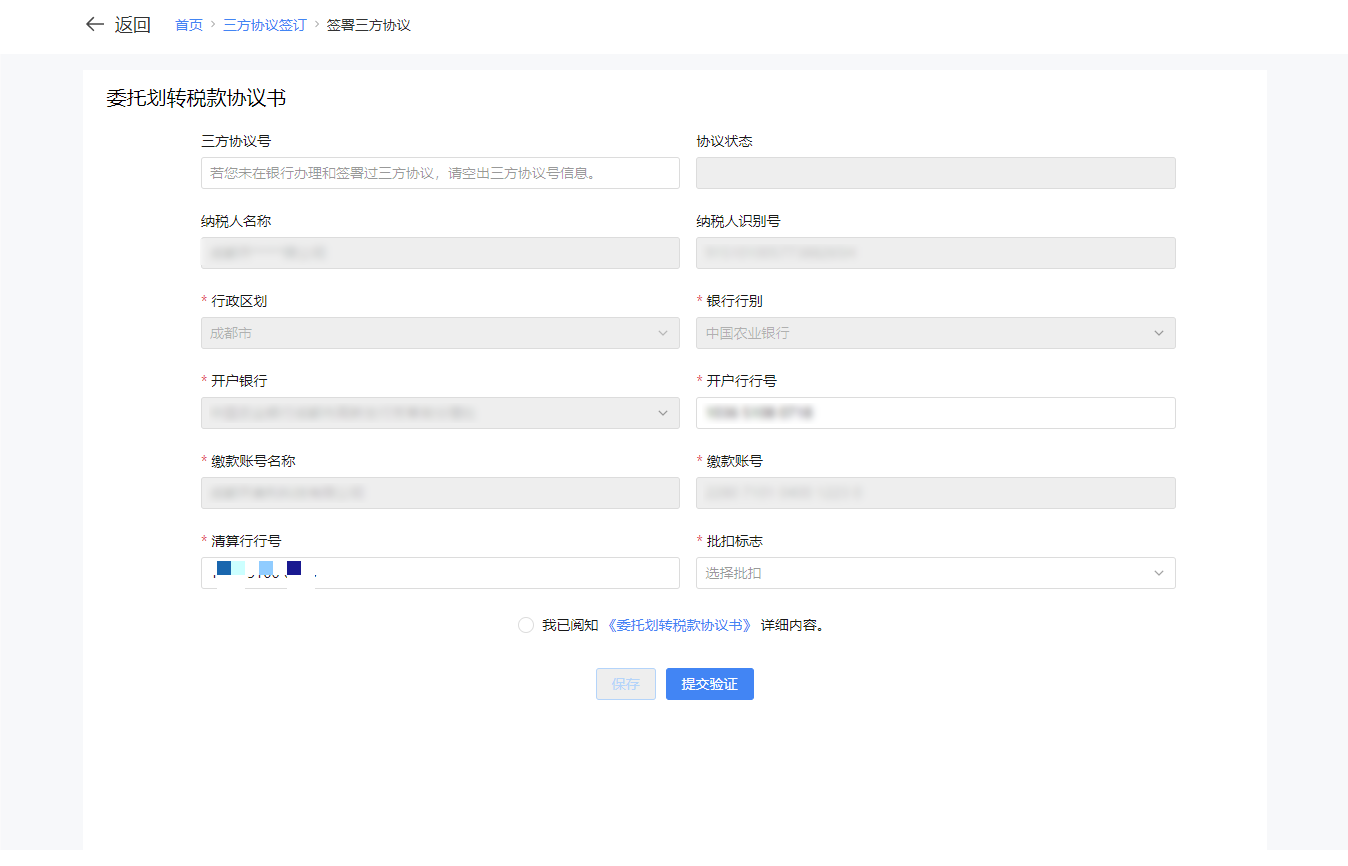This screenshot has width=1348, height=866.
Task: Click the 缴款账号名称 field
Action: [440, 493]
